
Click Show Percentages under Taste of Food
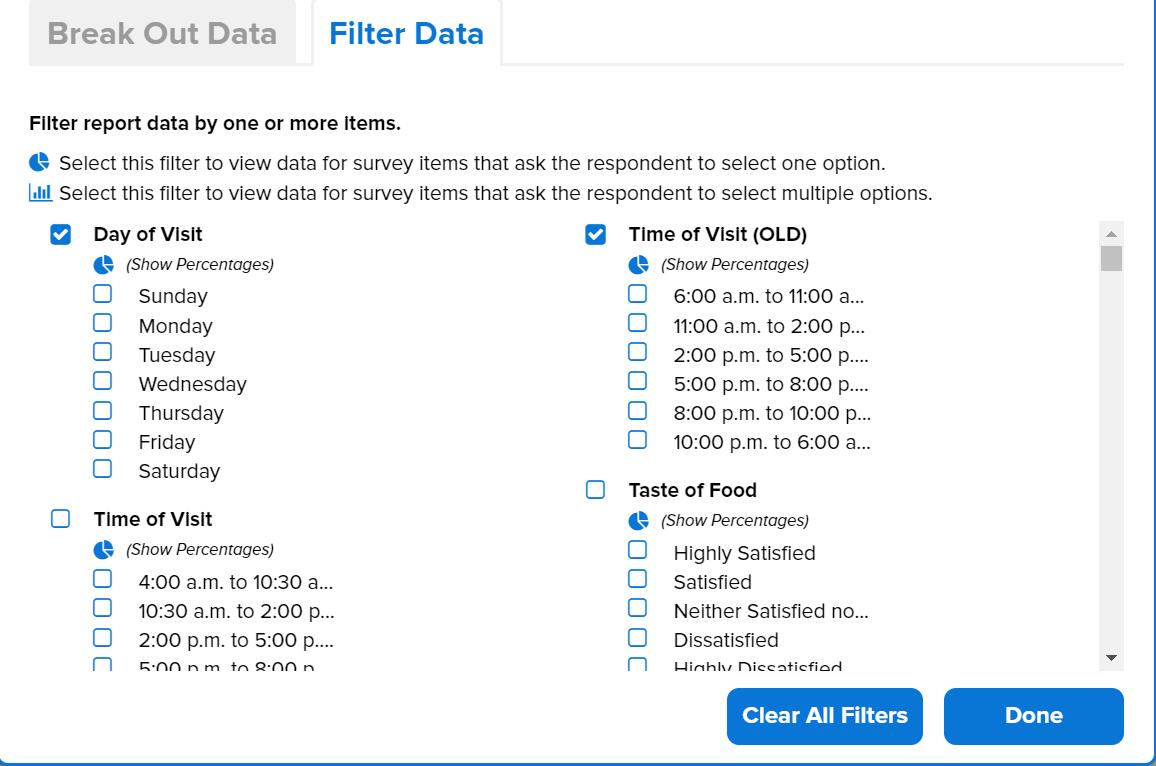[734, 521]
